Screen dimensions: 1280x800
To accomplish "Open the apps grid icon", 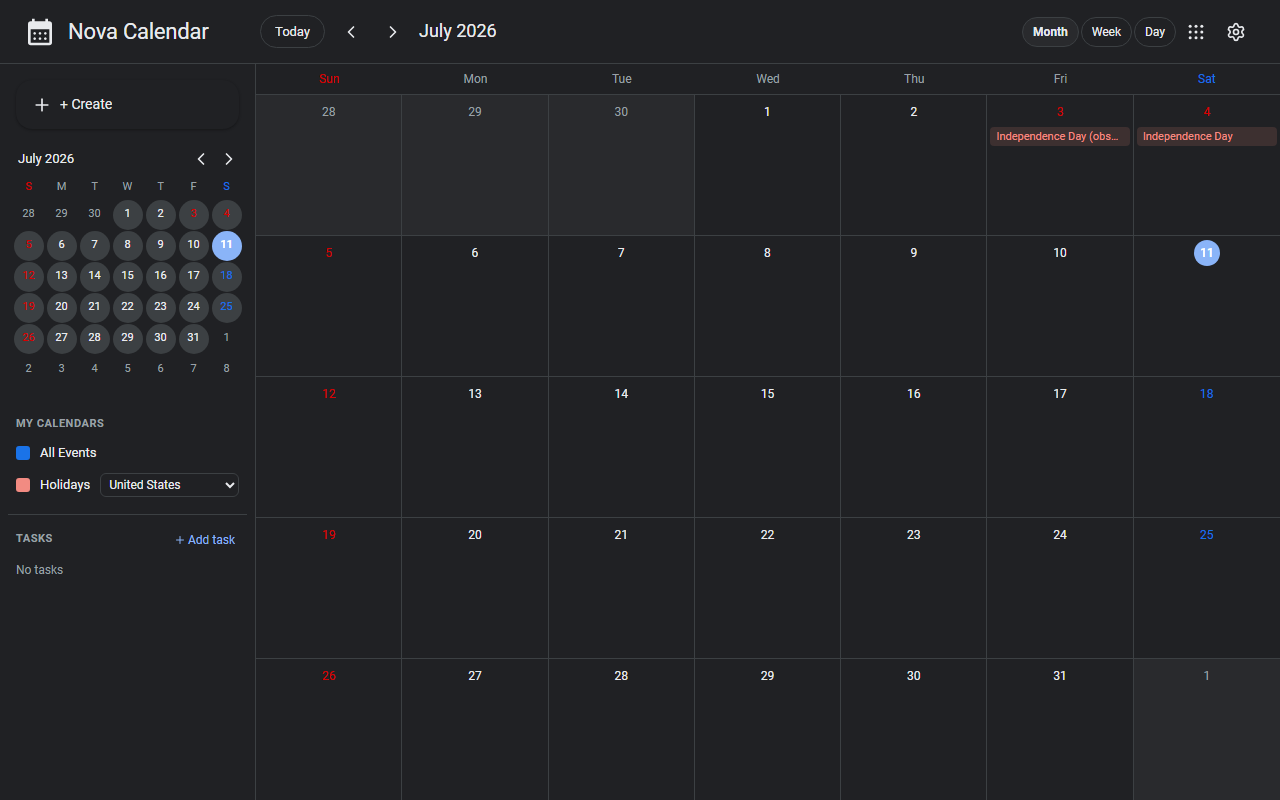I will (x=1196, y=32).
